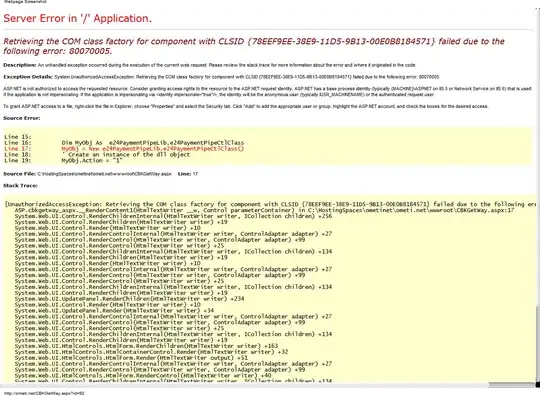Click the HtmlForm.Render(HtmlTextWriter output) +51 line
This screenshot has height=396, width=540.
[x=131, y=357]
